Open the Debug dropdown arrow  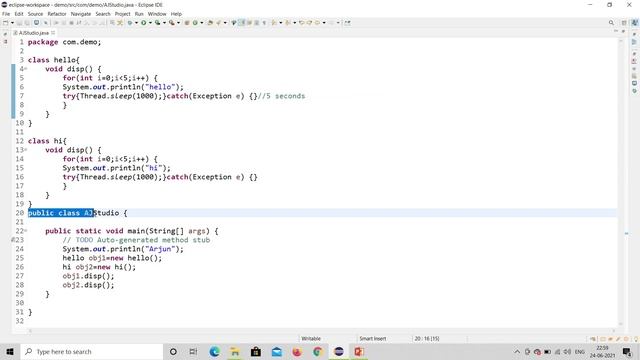pyautogui.click(x=136, y=23)
